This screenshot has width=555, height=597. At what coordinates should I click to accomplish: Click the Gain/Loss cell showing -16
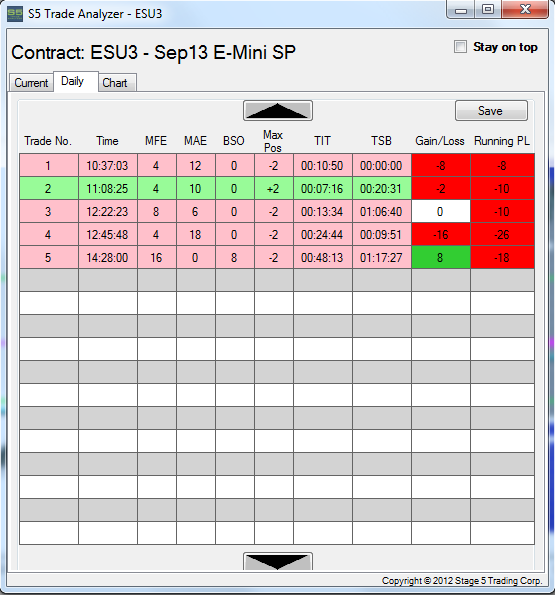click(x=441, y=235)
